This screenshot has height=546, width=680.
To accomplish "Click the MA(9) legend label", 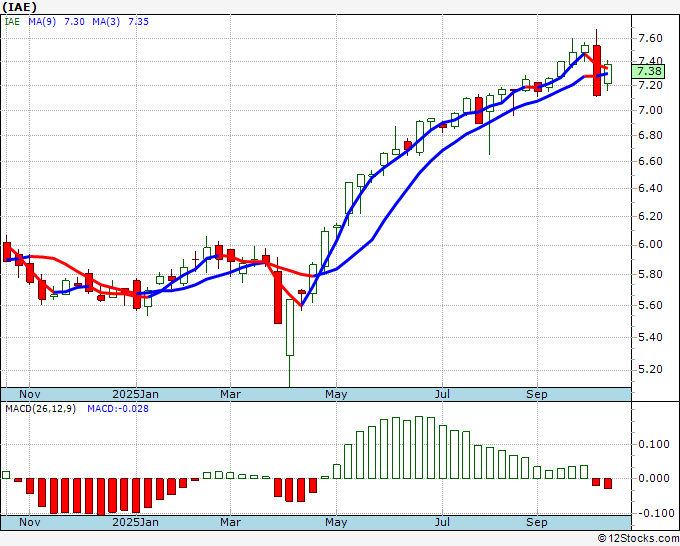I will pyautogui.click(x=42, y=21).
